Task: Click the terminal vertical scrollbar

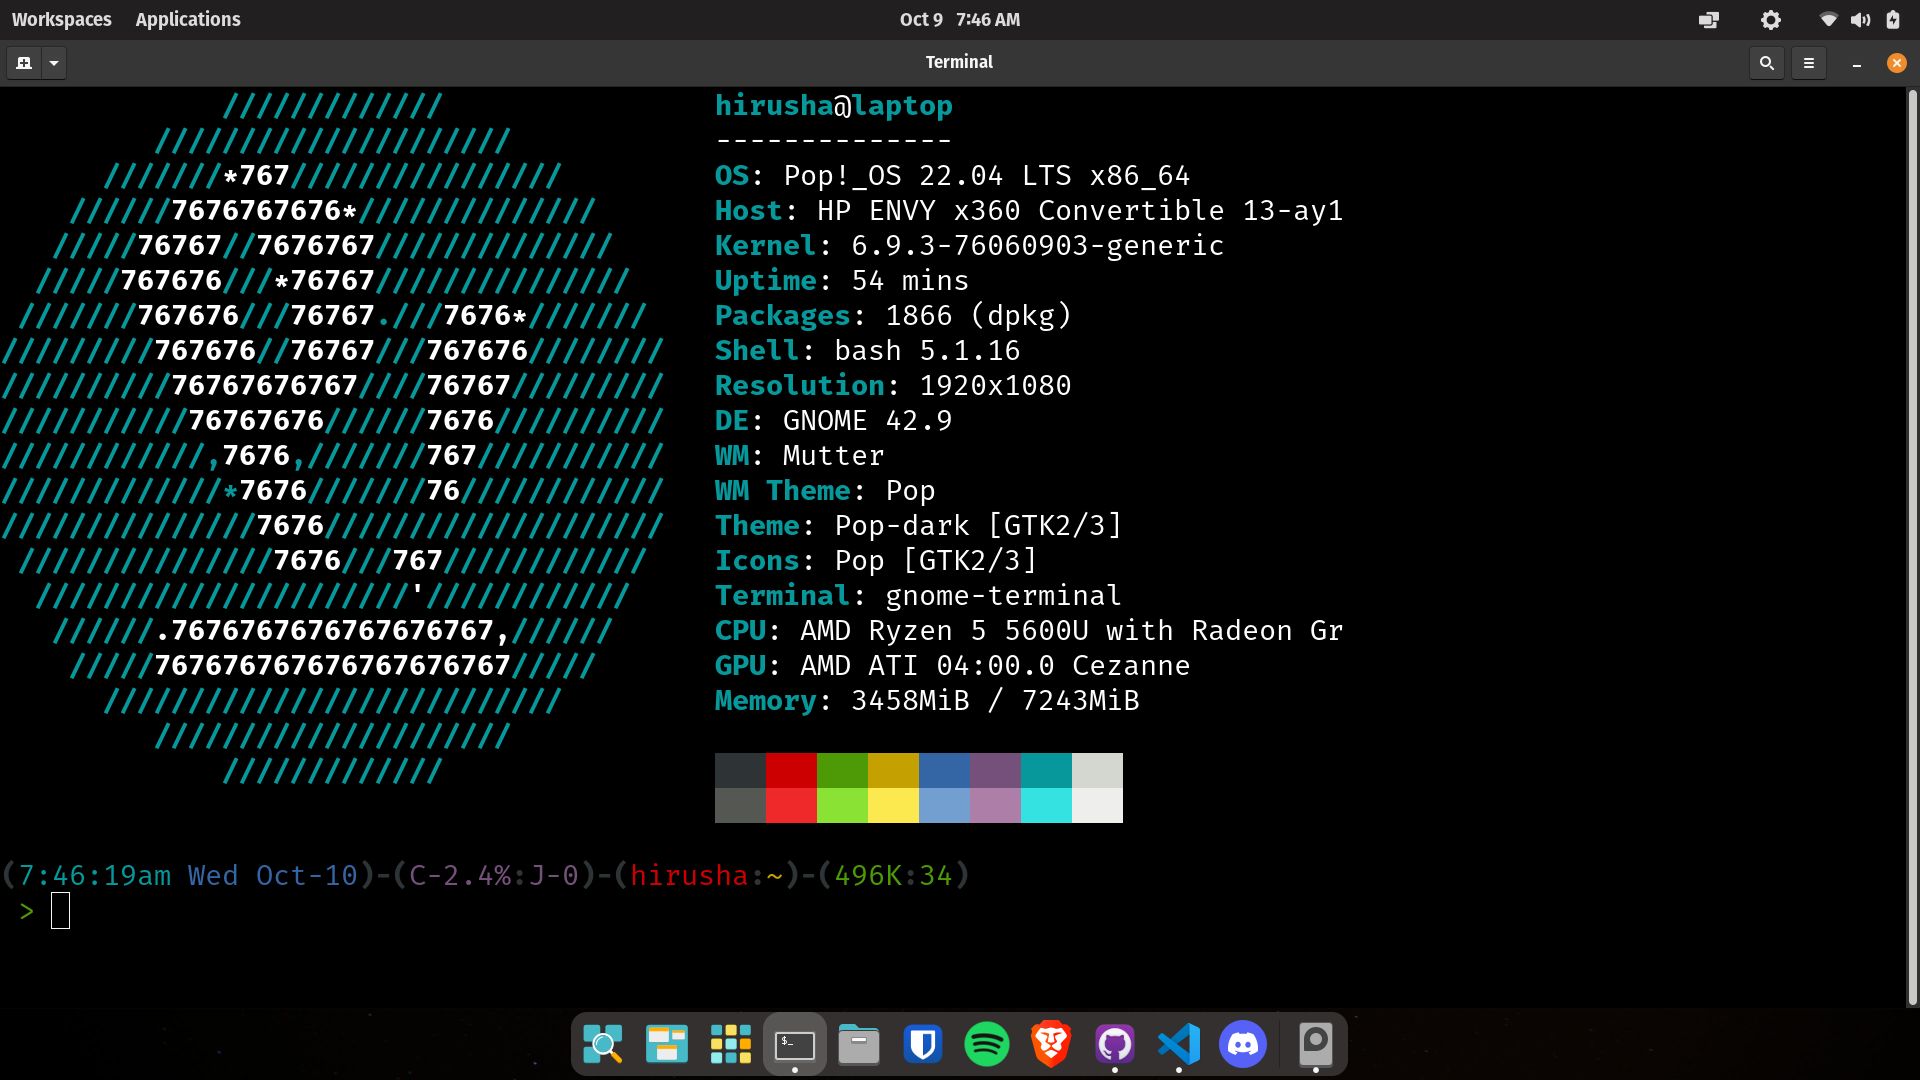Action: click(x=1912, y=547)
